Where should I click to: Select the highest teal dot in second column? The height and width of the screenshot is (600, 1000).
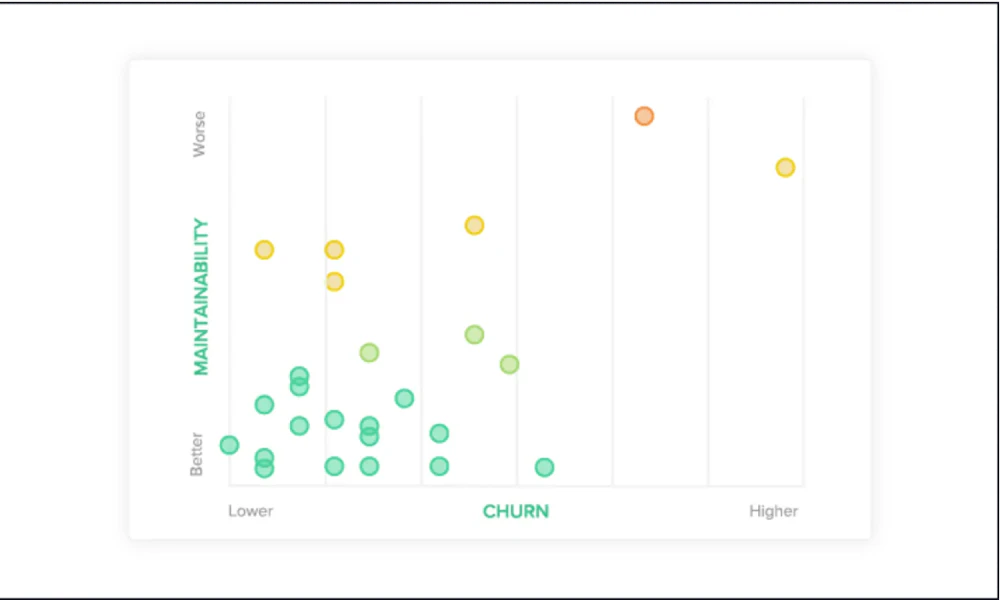[404, 398]
